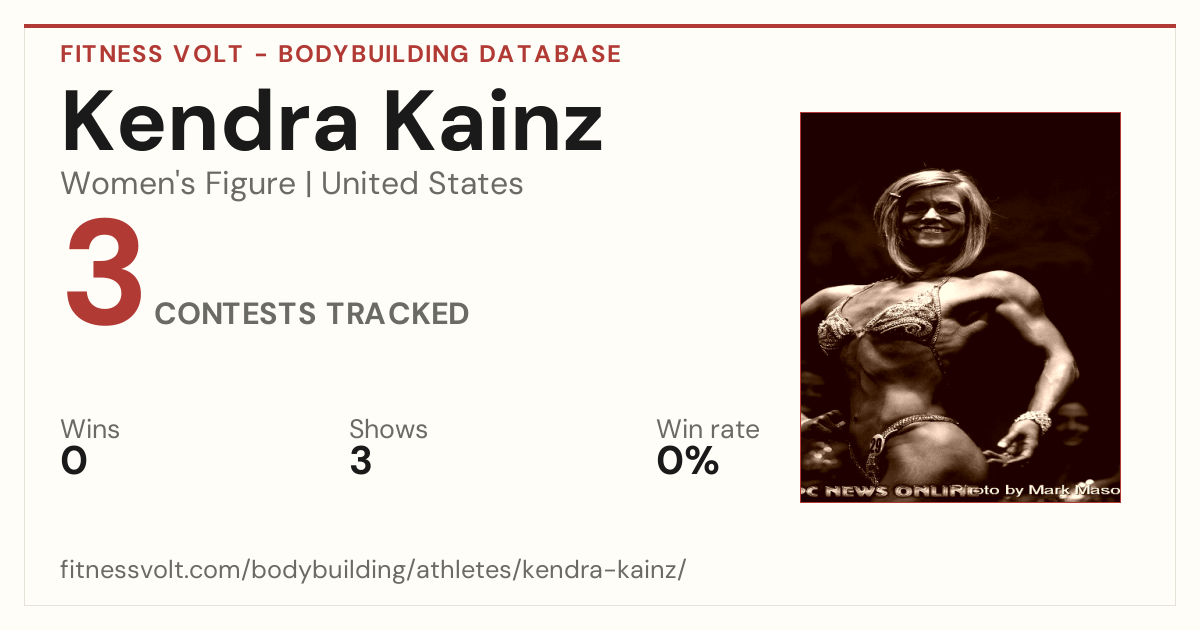This screenshot has height=630, width=1200.
Task: Open the fitnessvolt.com athlete URL
Action: tap(373, 571)
